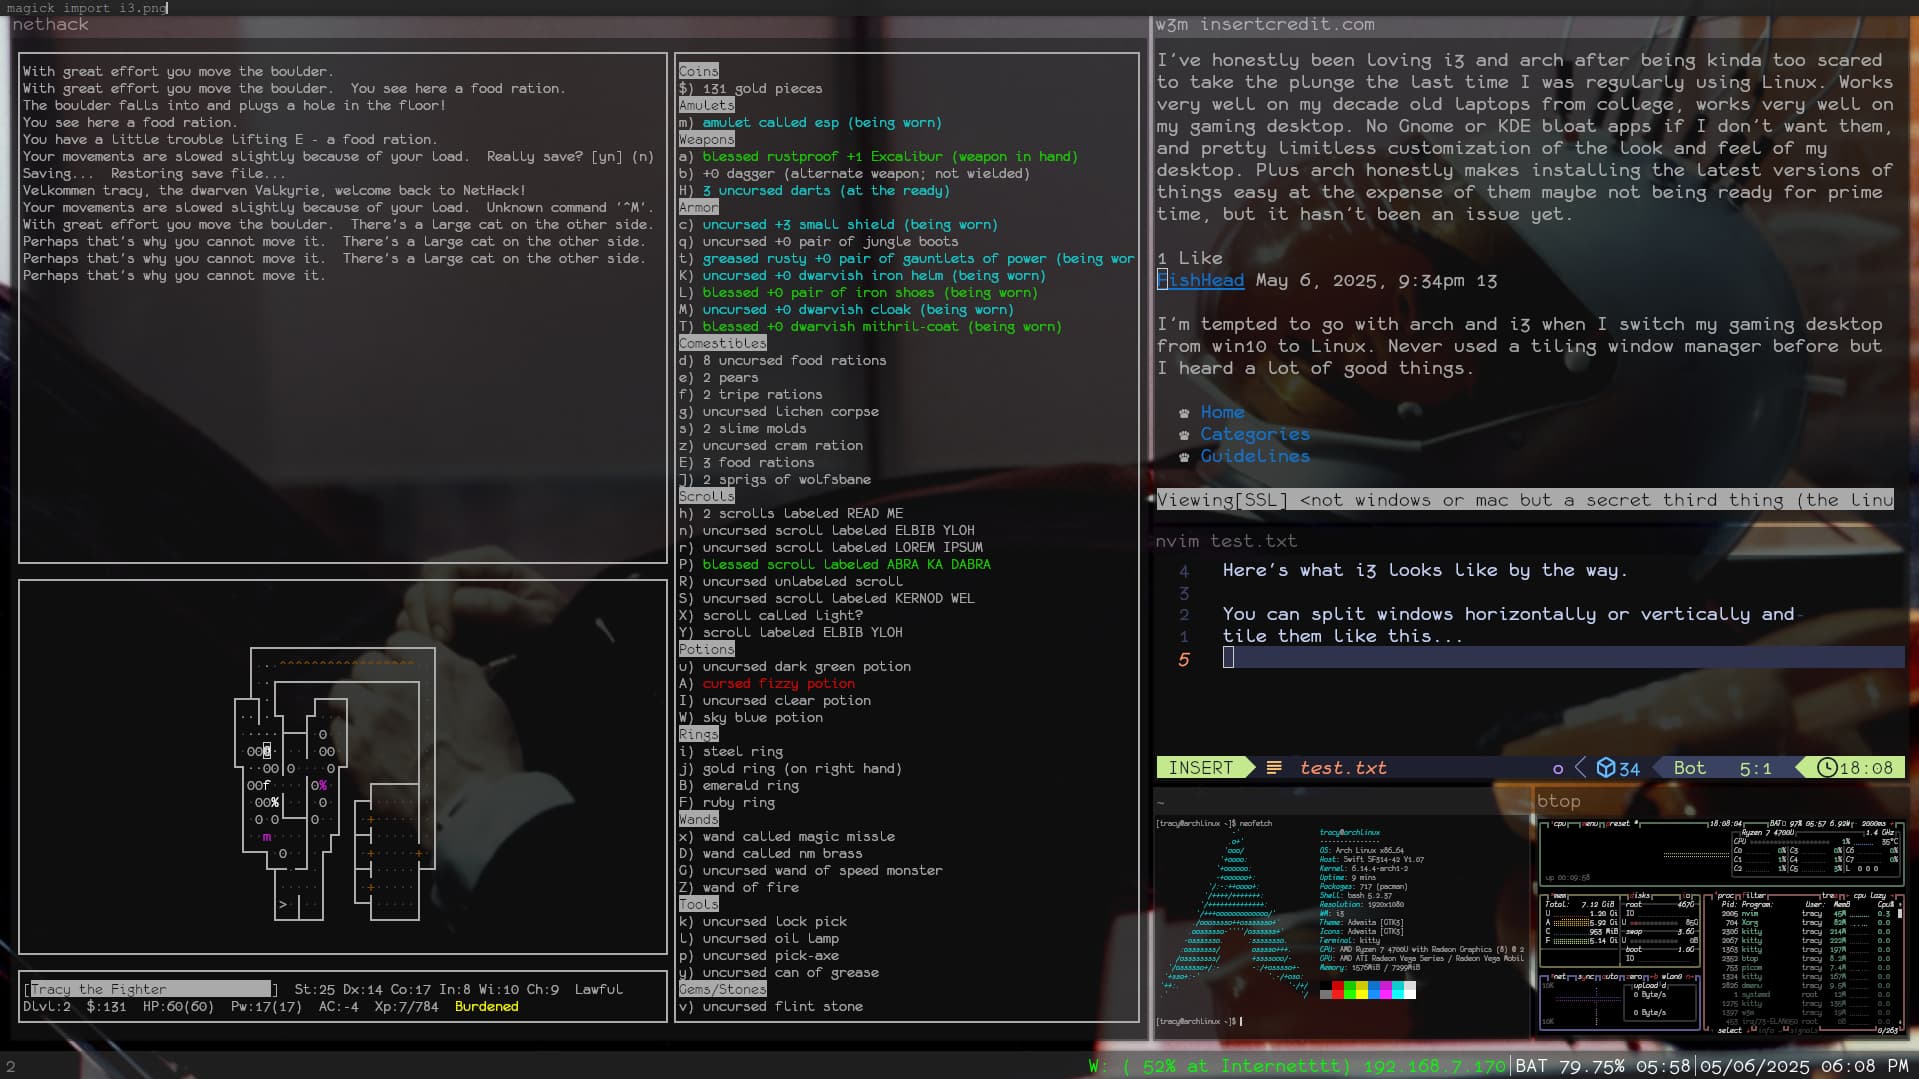Click the wifi status in i3bar

click(1297, 1067)
